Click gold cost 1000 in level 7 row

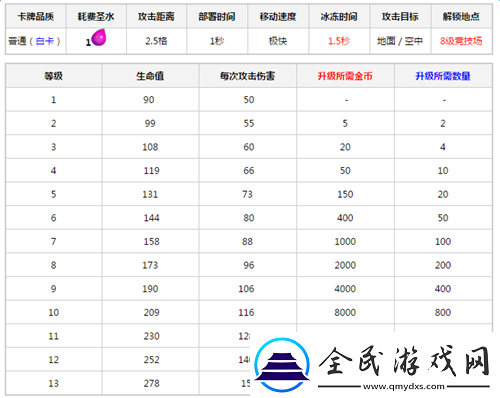345,242
